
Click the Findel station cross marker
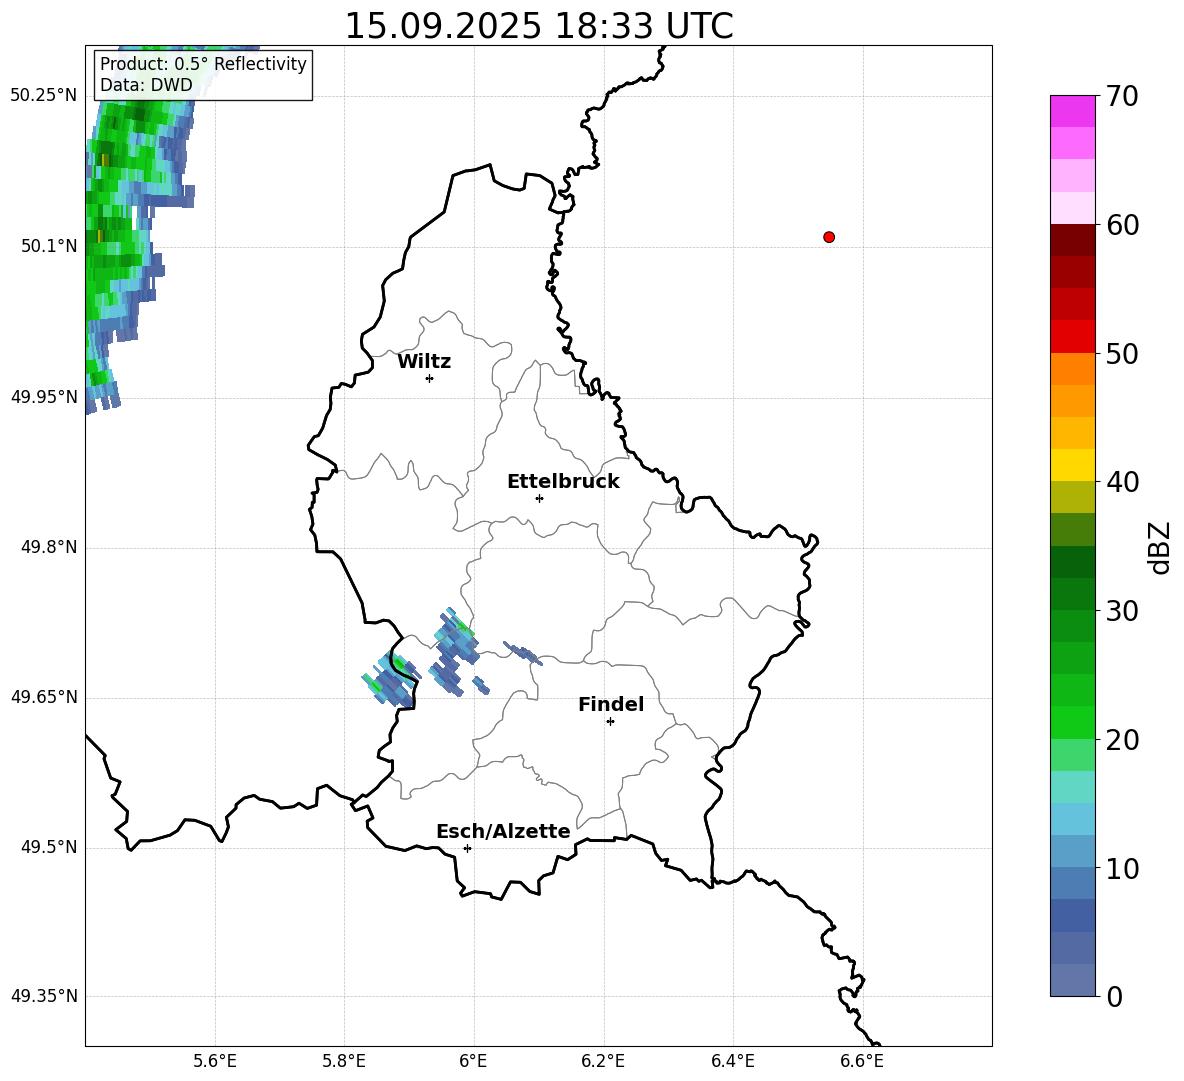[610, 722]
